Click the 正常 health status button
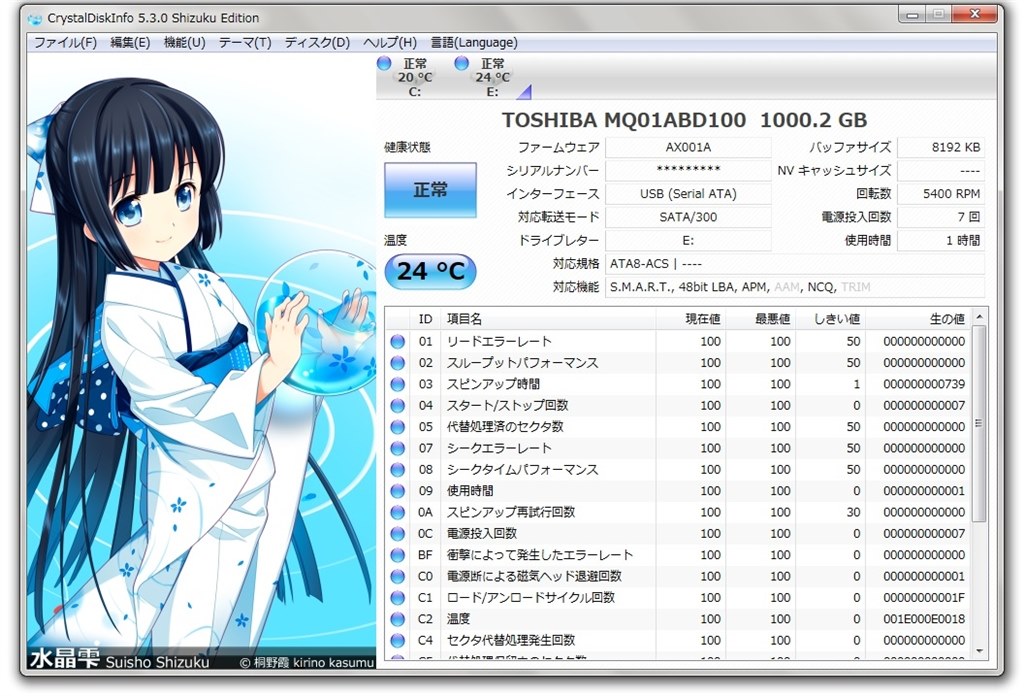This screenshot has width=1024, height=696. coord(430,190)
